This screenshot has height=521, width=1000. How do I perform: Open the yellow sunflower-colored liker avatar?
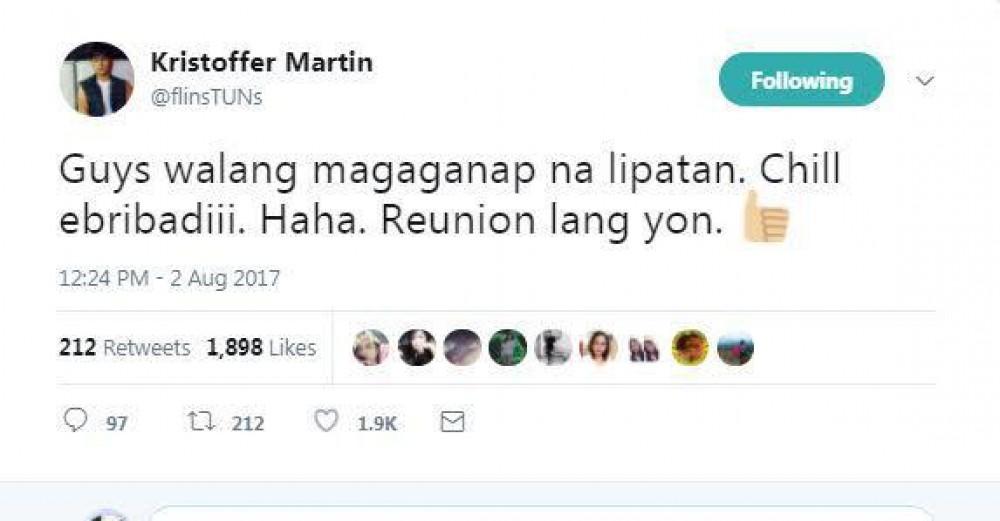point(690,347)
